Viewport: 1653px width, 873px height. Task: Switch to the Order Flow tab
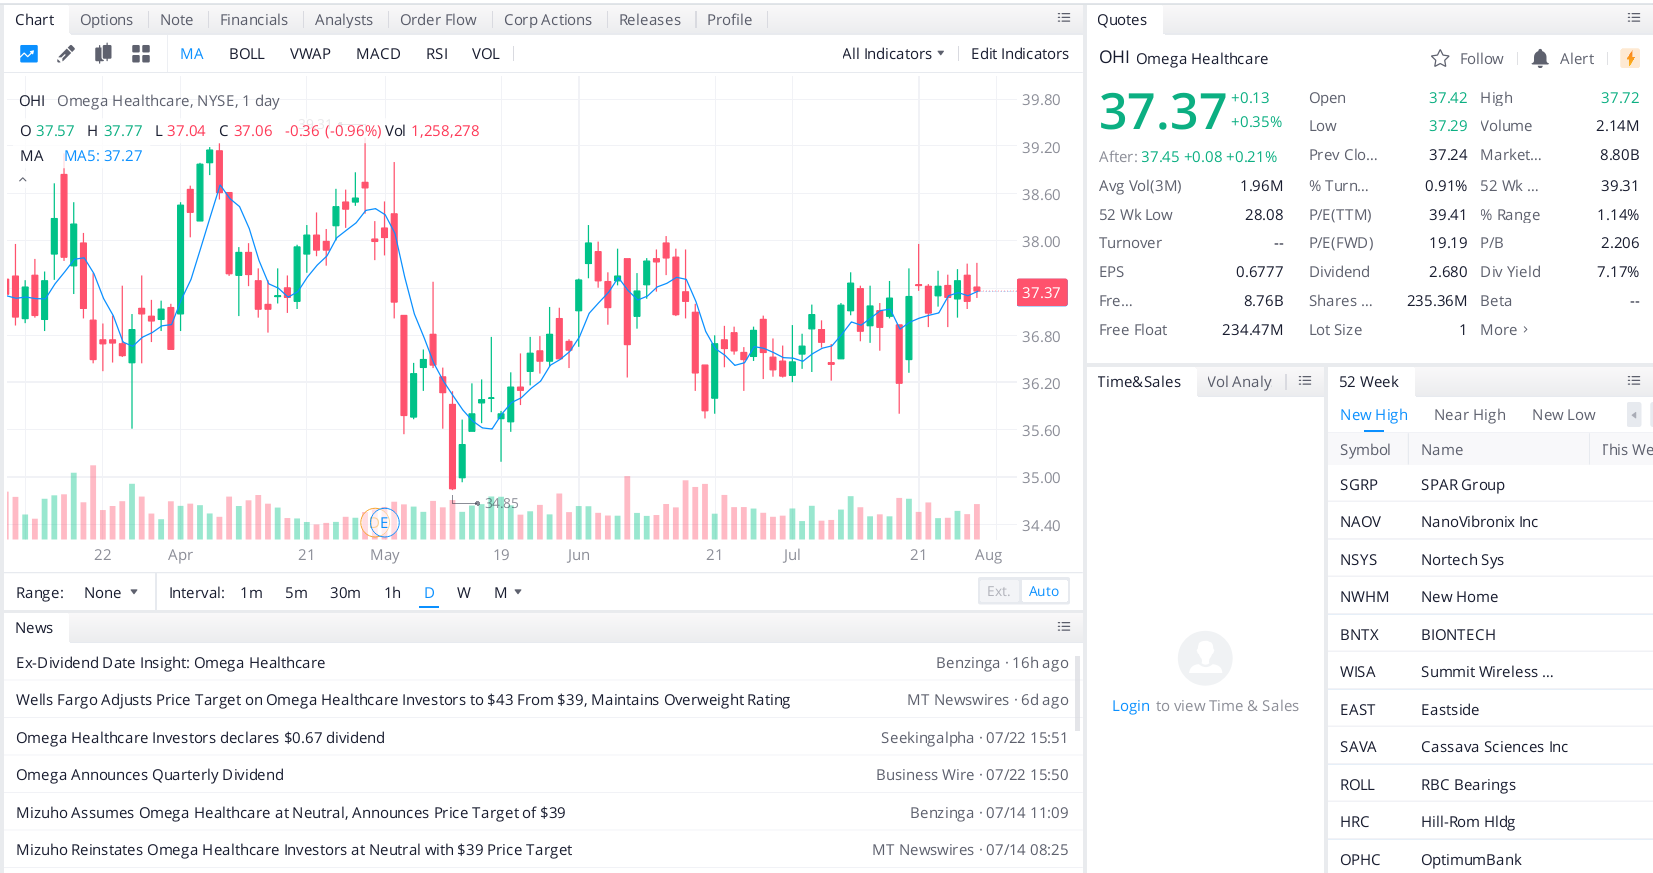pos(438,20)
